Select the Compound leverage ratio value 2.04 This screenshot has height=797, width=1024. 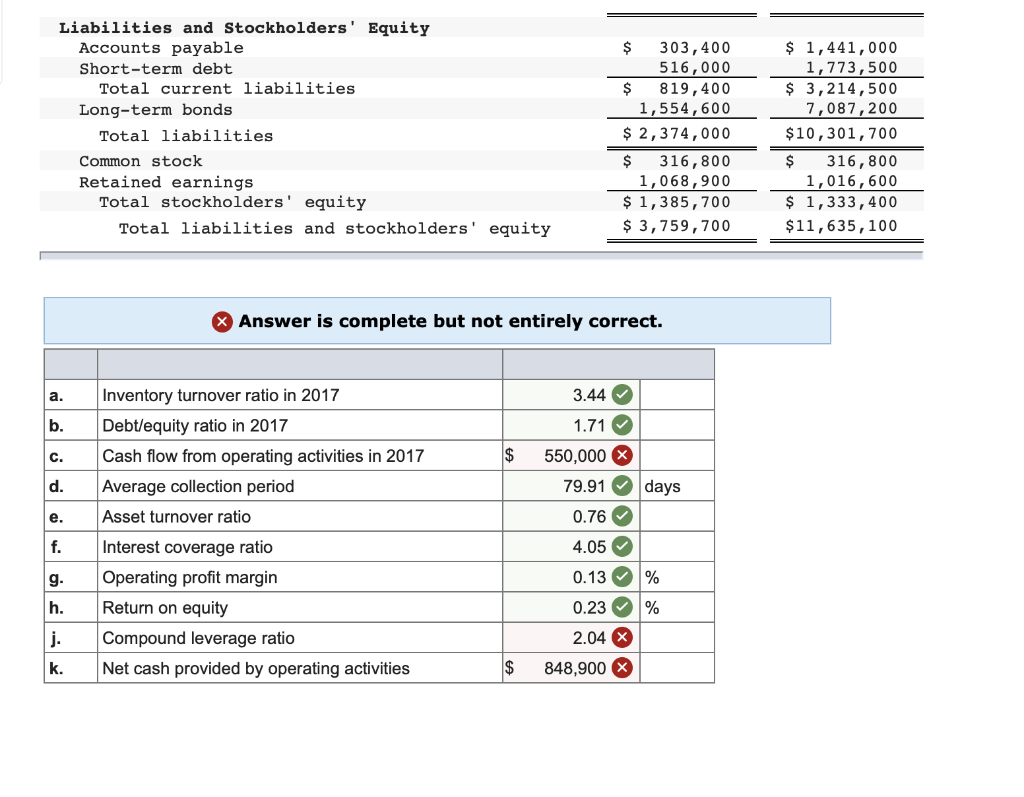pyautogui.click(x=589, y=638)
